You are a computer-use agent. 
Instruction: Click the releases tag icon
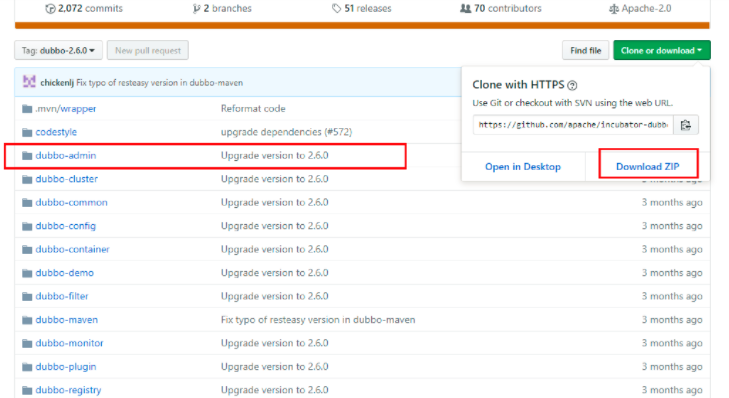(336, 8)
